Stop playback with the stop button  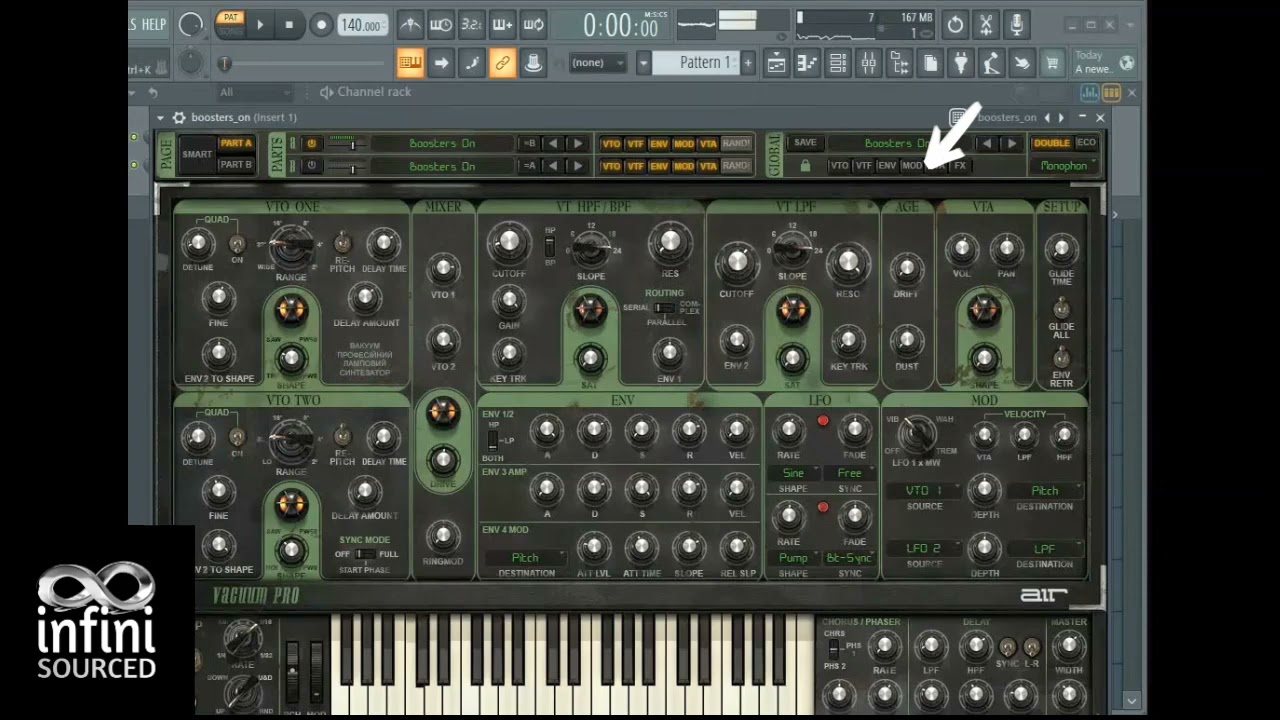pos(290,25)
